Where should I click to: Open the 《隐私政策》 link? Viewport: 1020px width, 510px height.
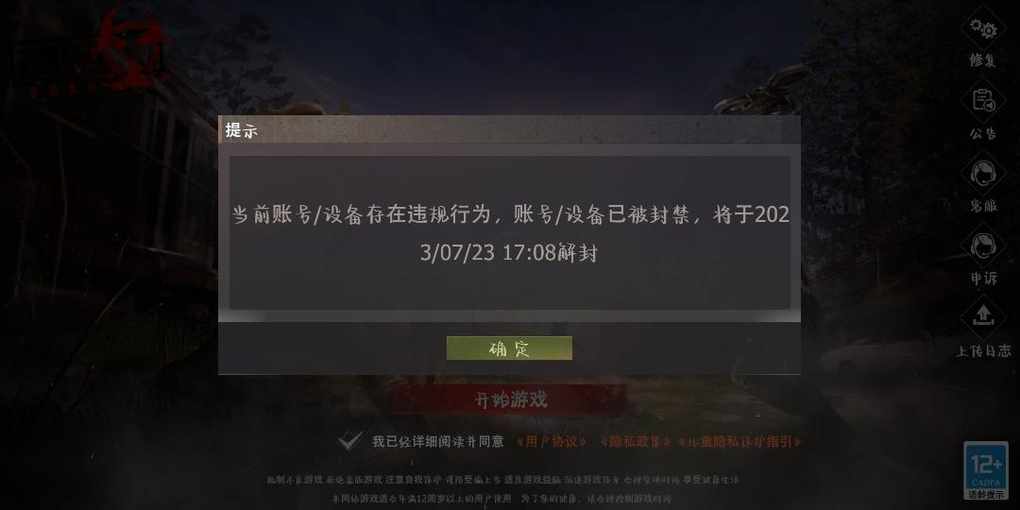[x=635, y=441]
